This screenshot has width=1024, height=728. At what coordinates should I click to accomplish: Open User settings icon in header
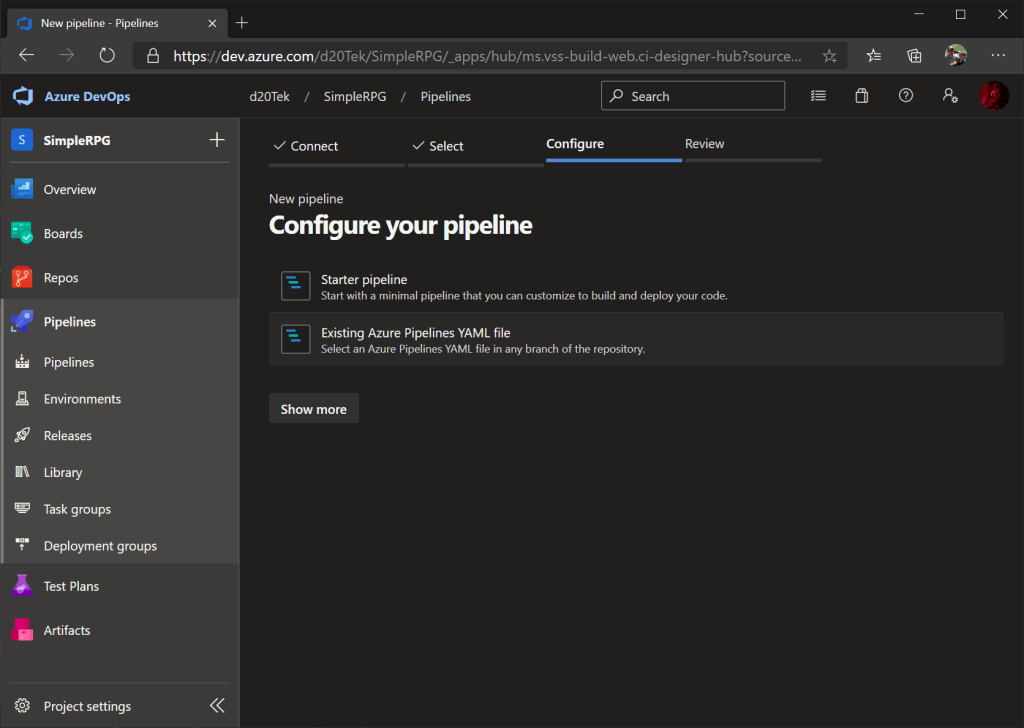pos(950,96)
